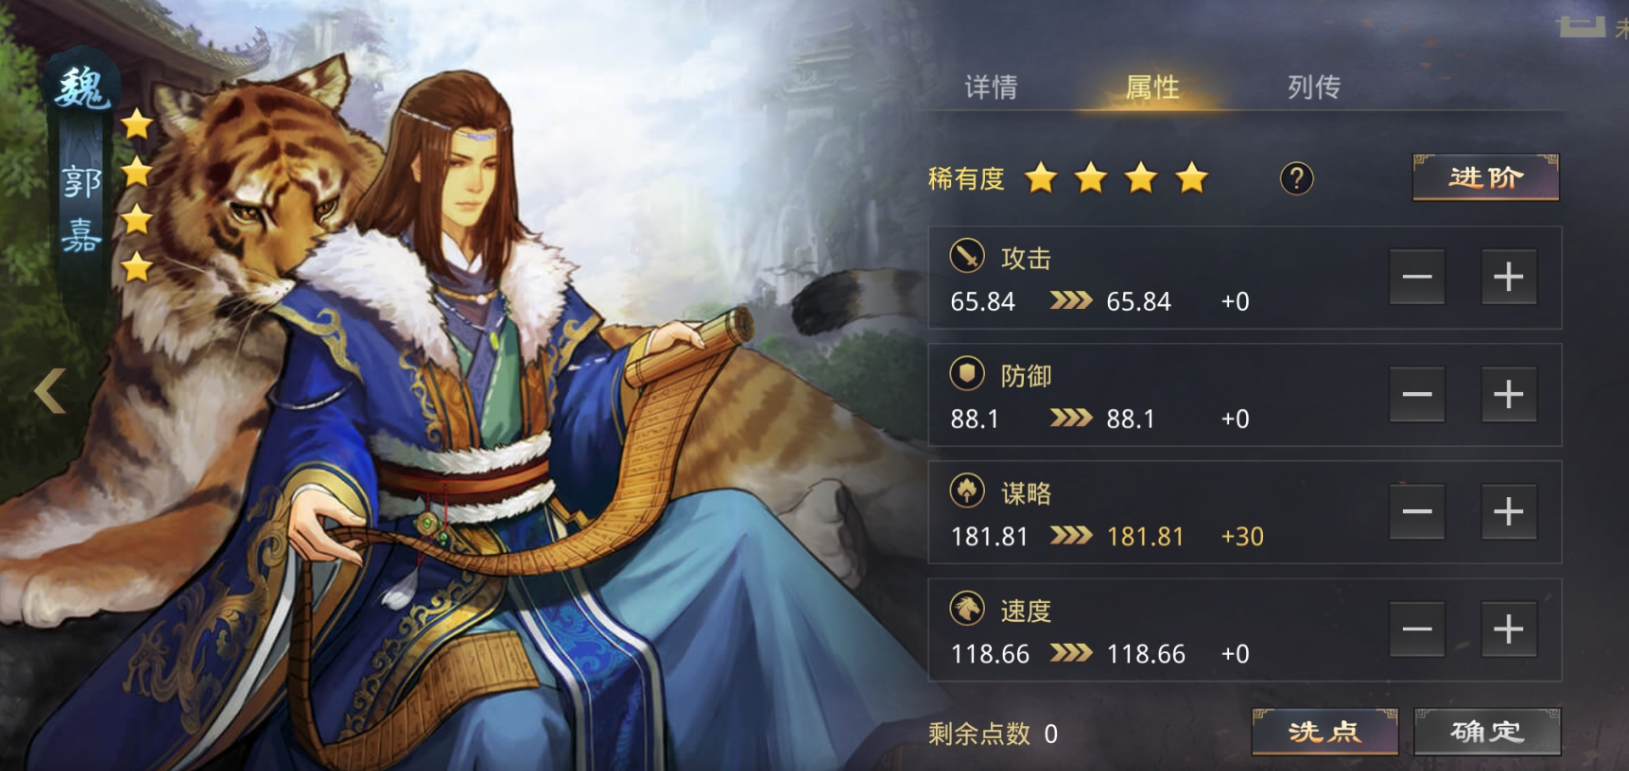Open the 列传 tab

point(1314,88)
